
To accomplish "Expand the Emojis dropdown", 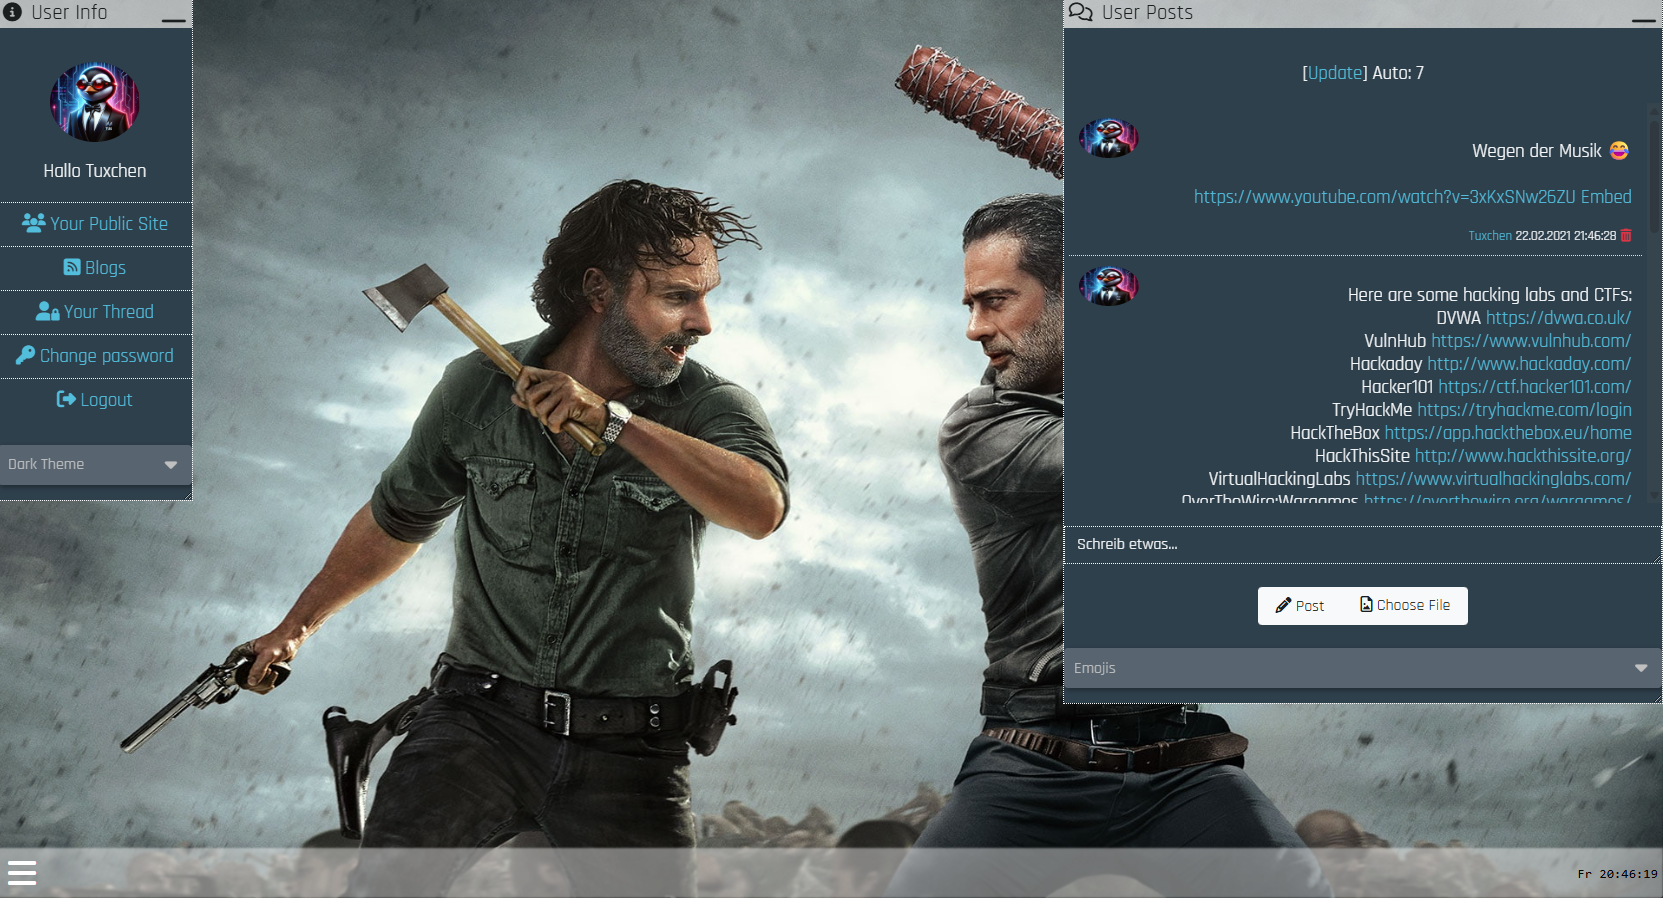I will click(1362, 668).
